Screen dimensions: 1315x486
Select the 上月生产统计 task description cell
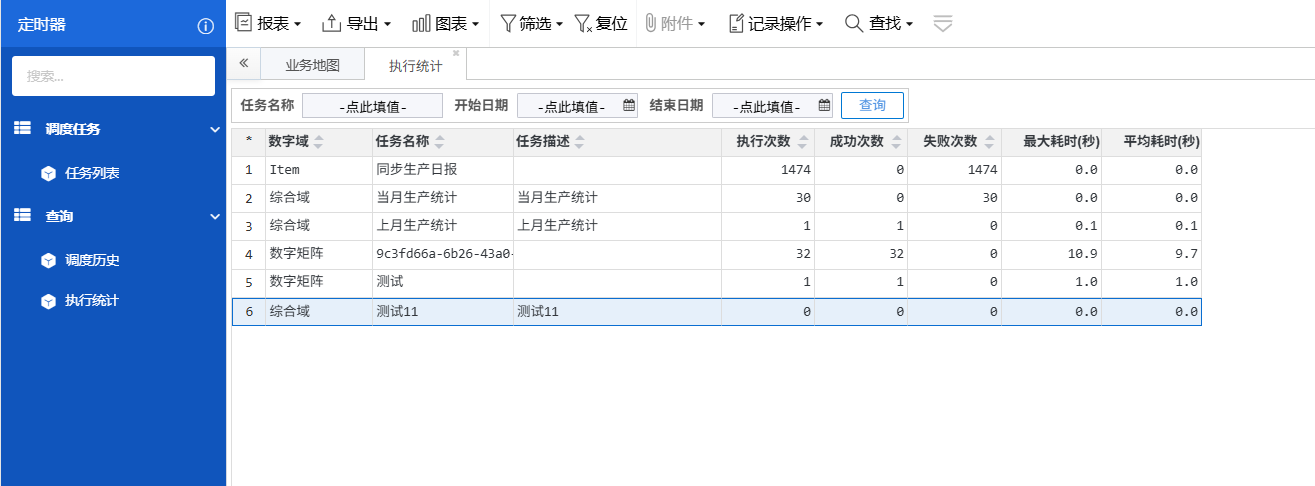pyautogui.click(x=617, y=226)
